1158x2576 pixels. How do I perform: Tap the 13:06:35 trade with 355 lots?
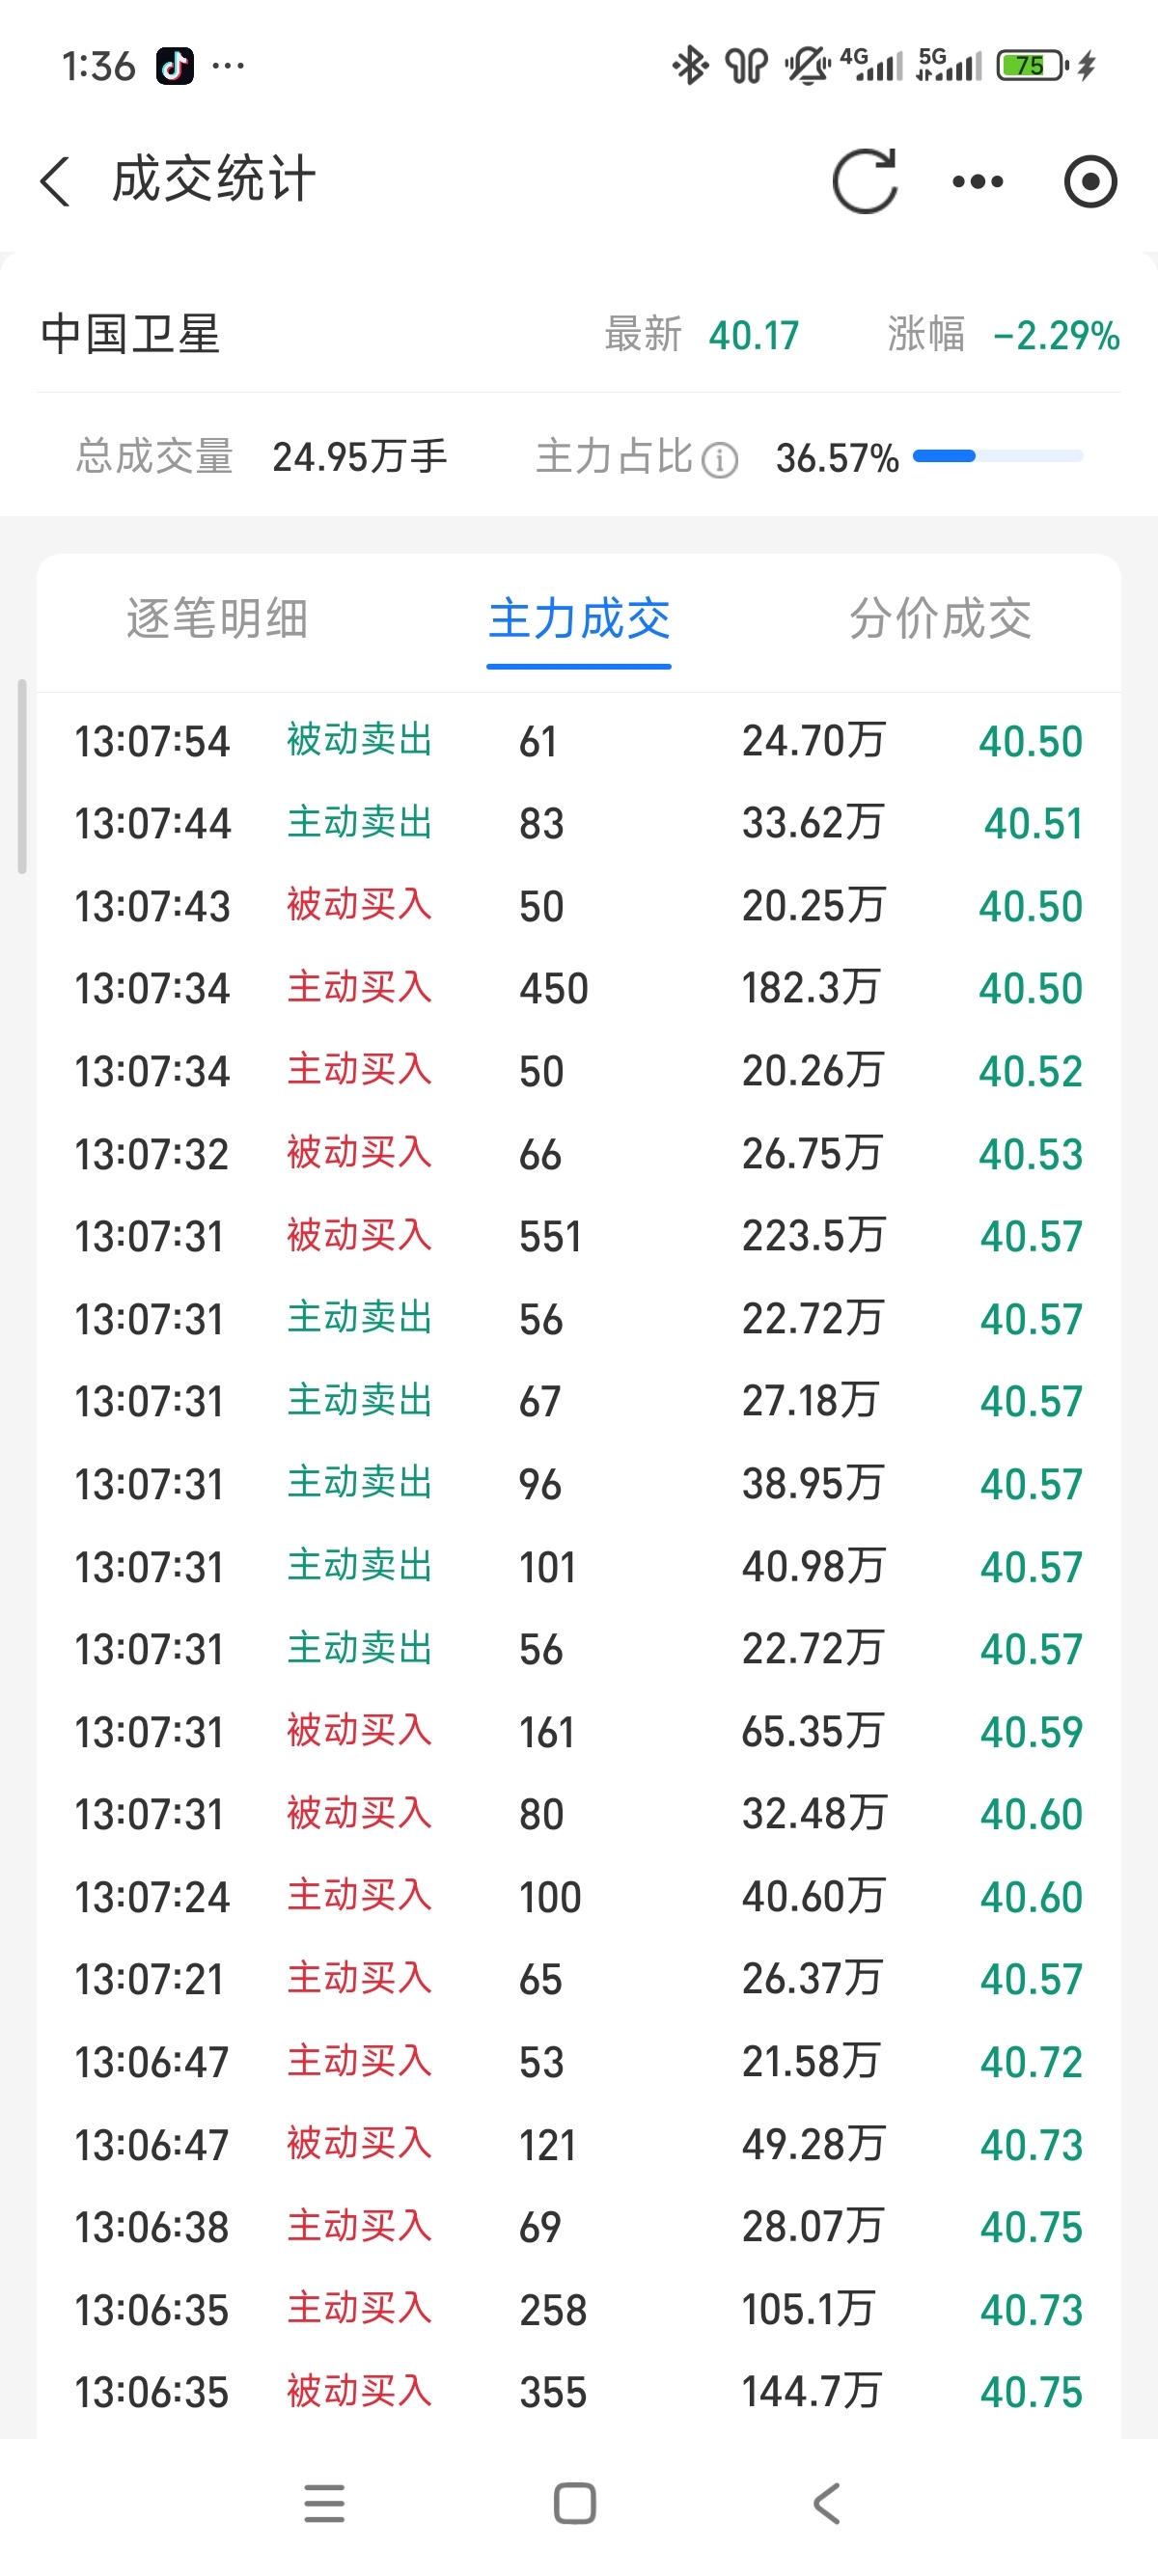pyautogui.click(x=579, y=2392)
